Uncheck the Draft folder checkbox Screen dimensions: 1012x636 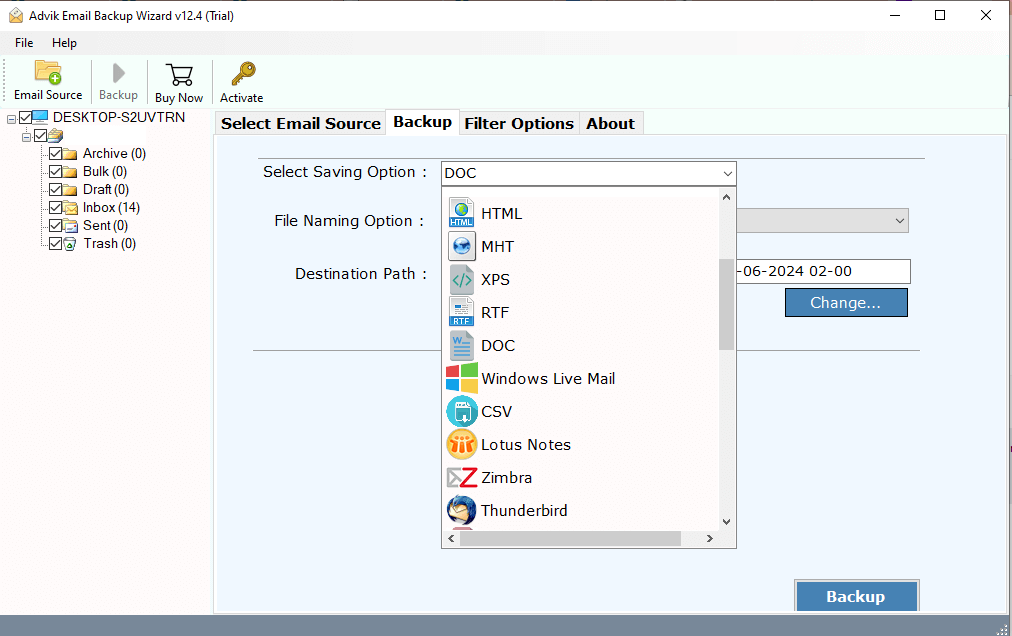coord(56,190)
